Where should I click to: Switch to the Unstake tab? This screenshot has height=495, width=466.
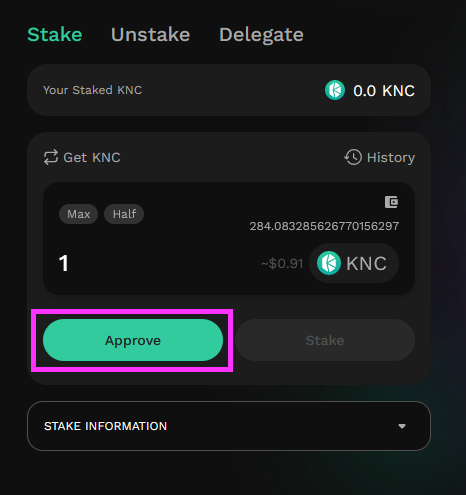pos(150,35)
